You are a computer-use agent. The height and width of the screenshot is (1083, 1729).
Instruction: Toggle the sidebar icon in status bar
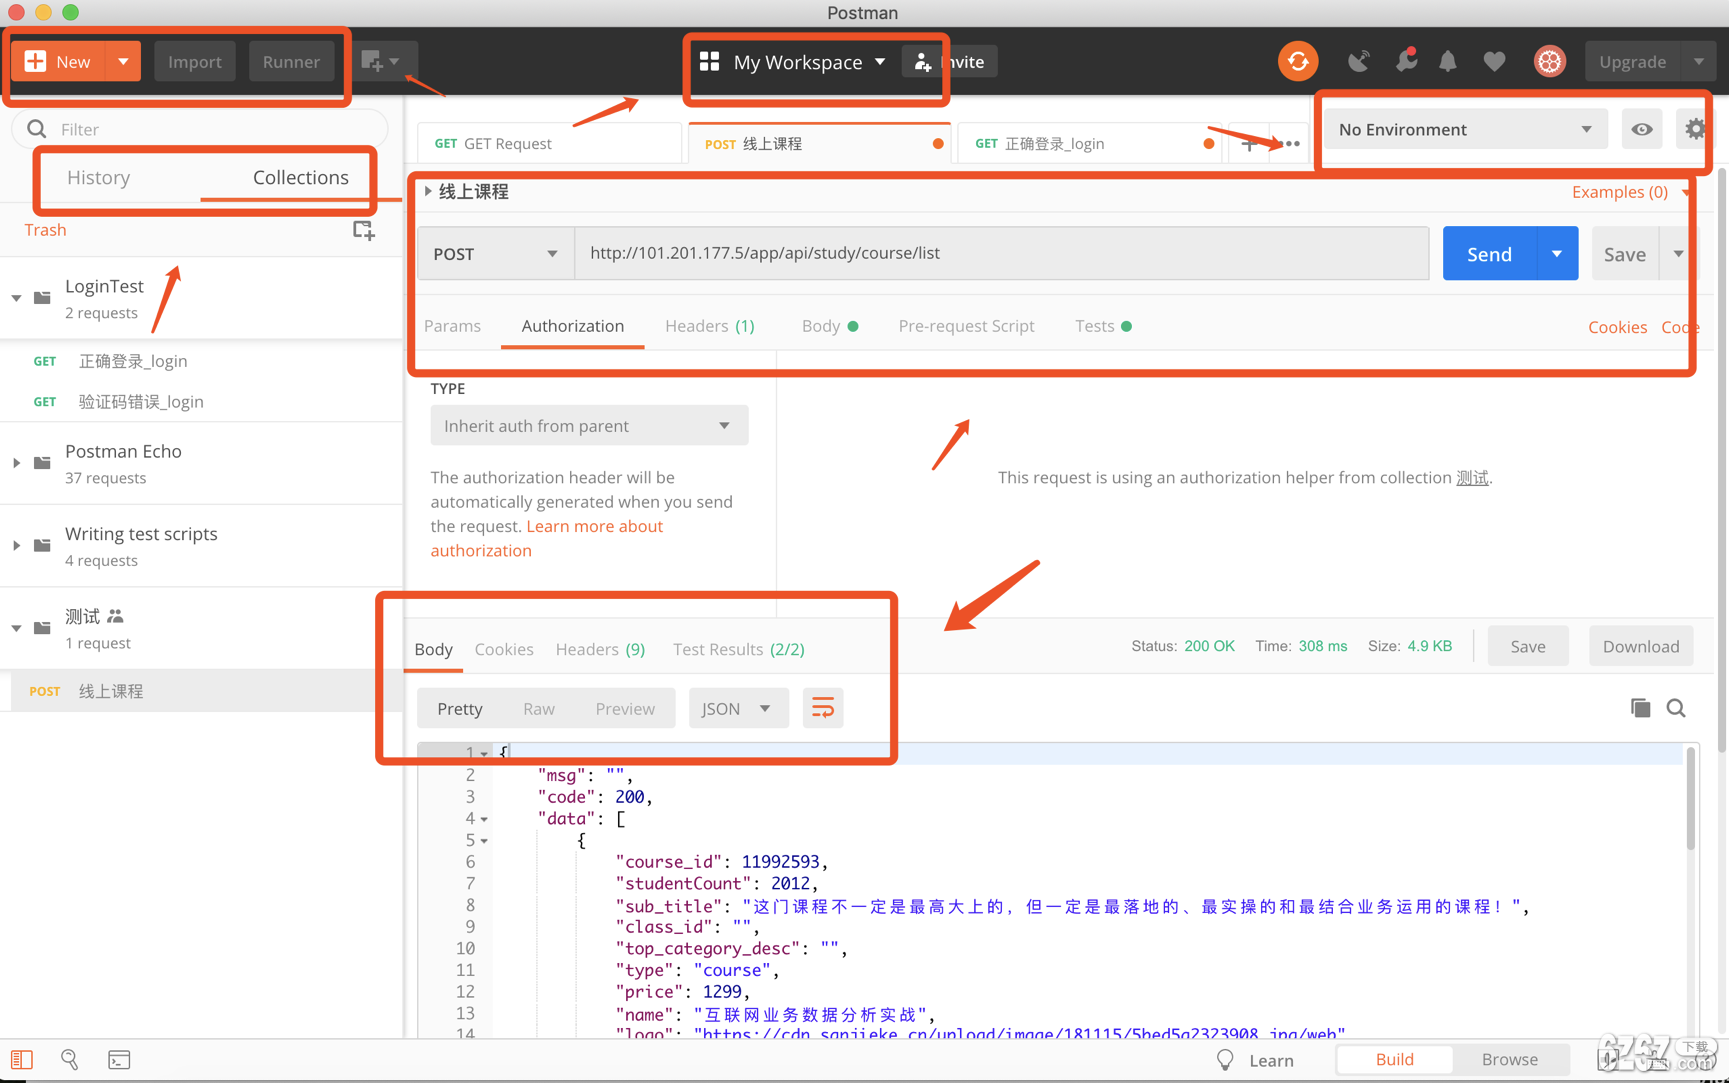(x=22, y=1060)
